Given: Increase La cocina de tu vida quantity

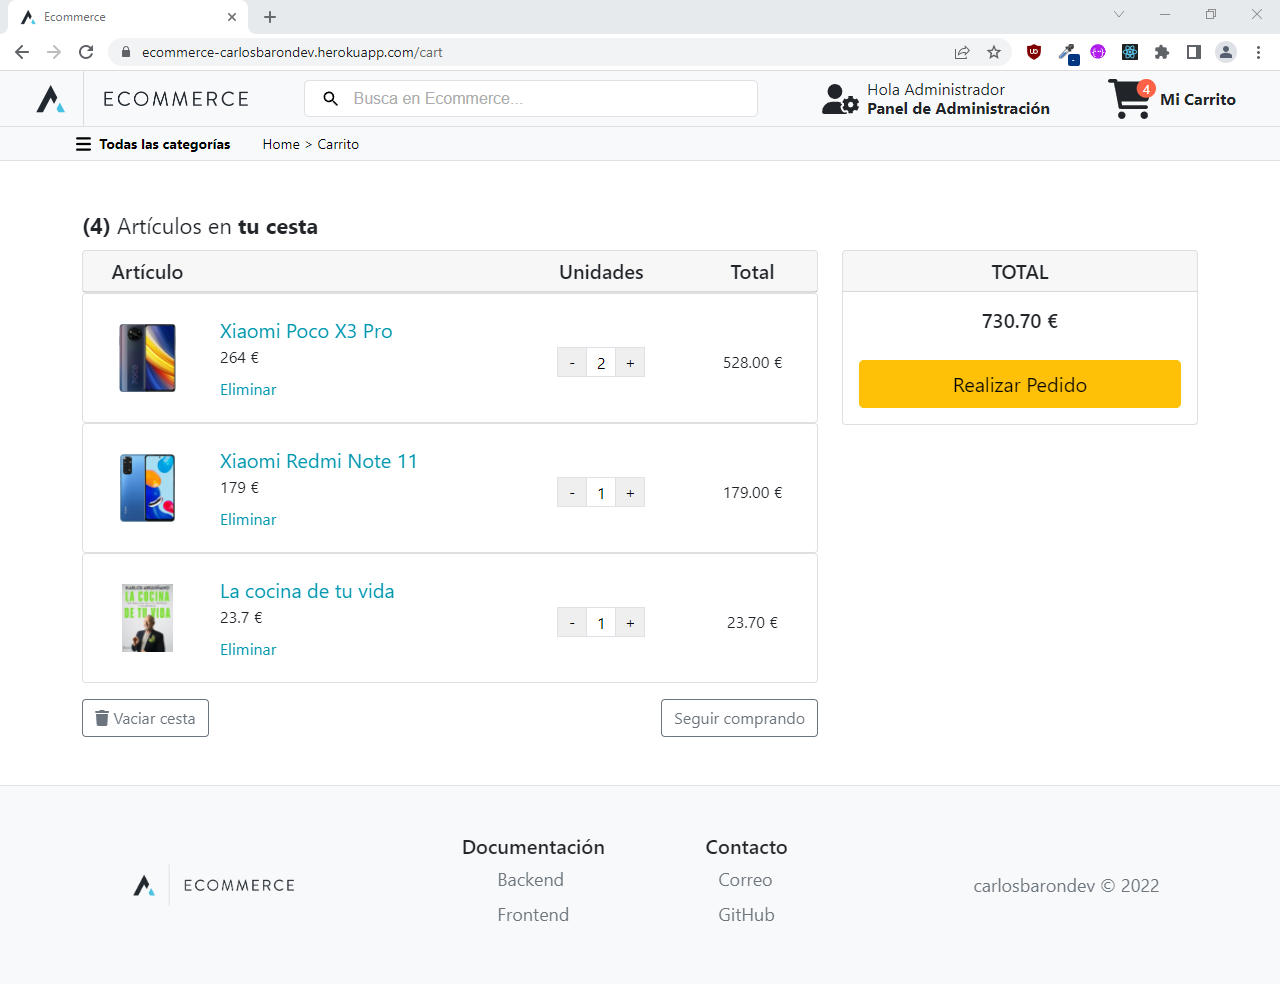Looking at the screenshot, I should pyautogui.click(x=630, y=623).
